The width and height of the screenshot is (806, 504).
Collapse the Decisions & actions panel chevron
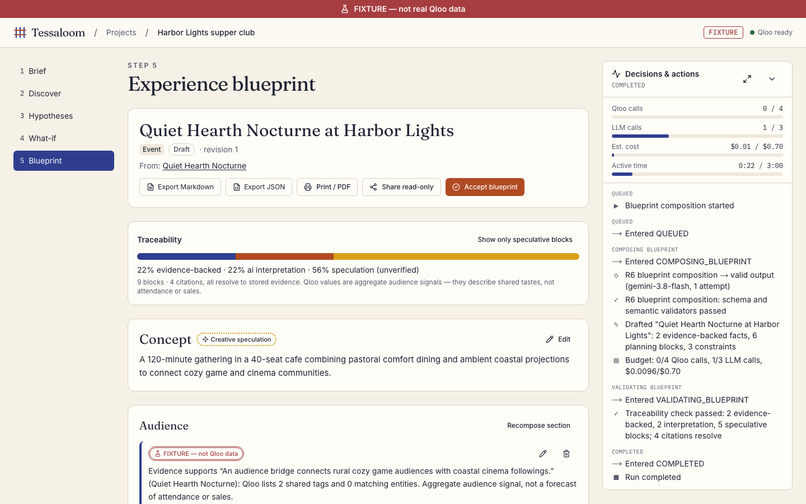[772, 79]
